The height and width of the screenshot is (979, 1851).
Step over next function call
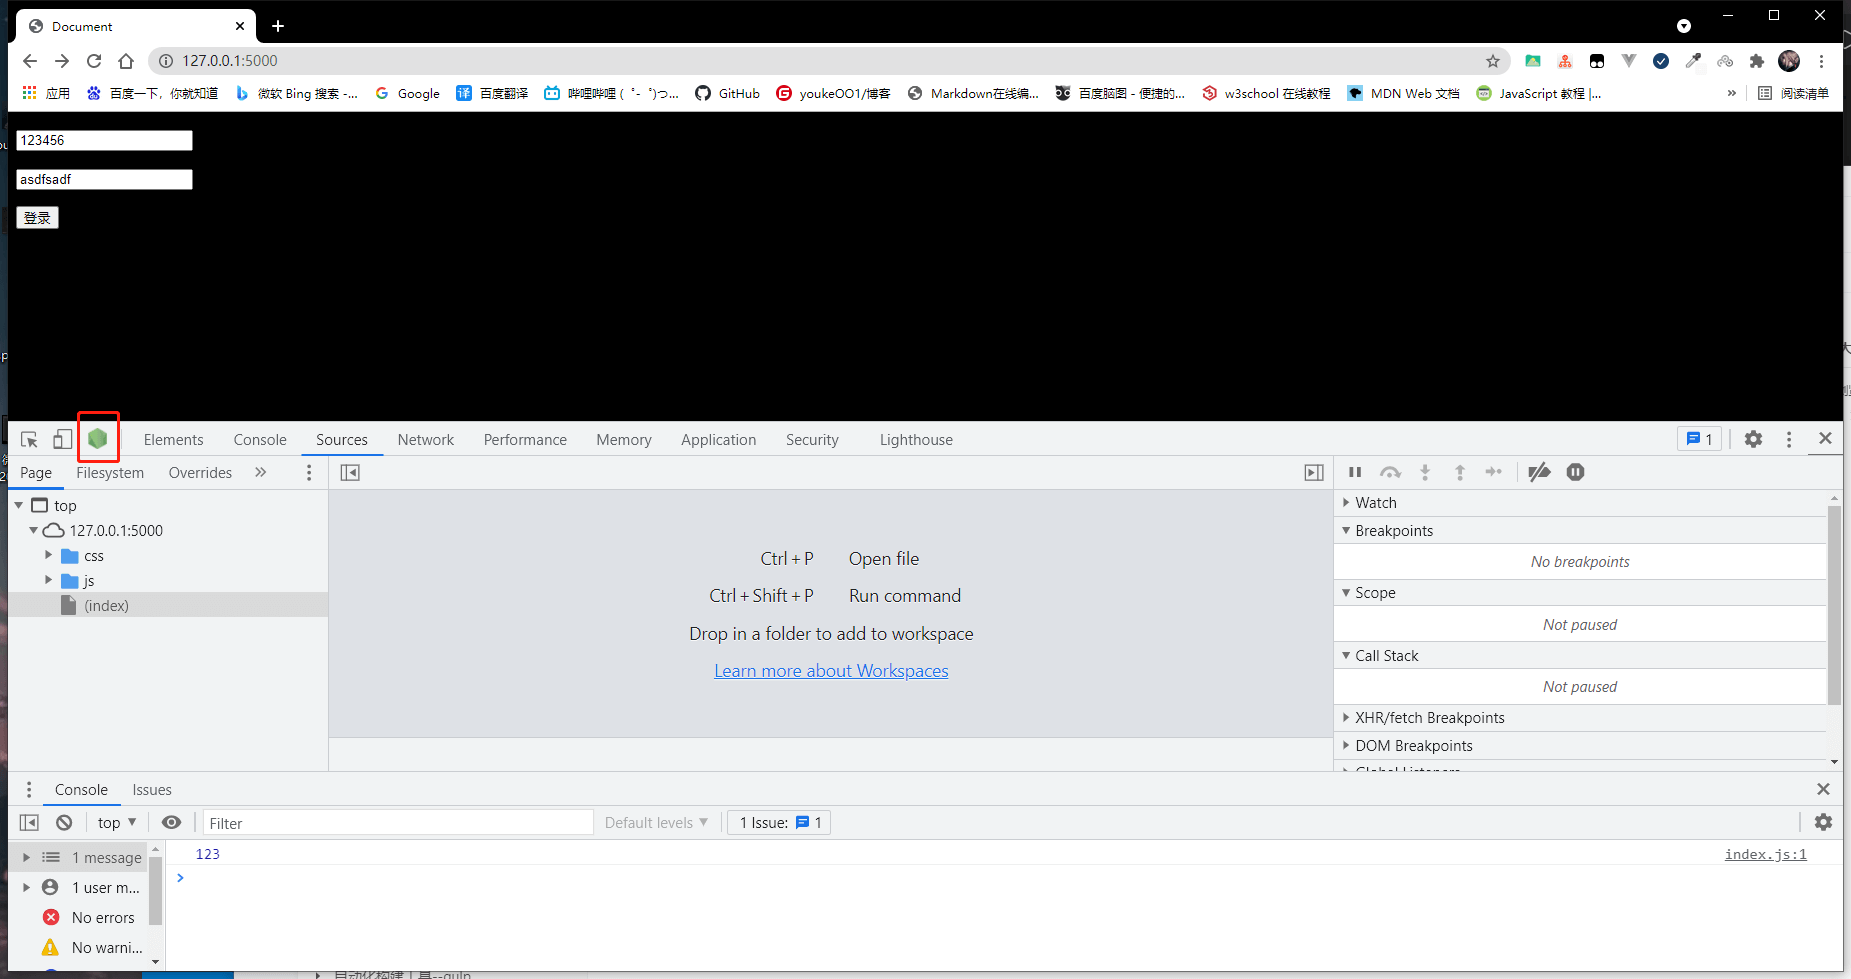pos(1390,472)
